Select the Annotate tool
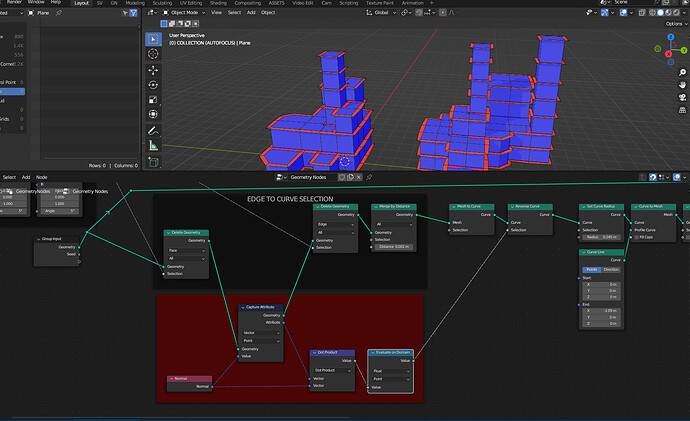Viewport: 690px width, 421px height. click(153, 131)
